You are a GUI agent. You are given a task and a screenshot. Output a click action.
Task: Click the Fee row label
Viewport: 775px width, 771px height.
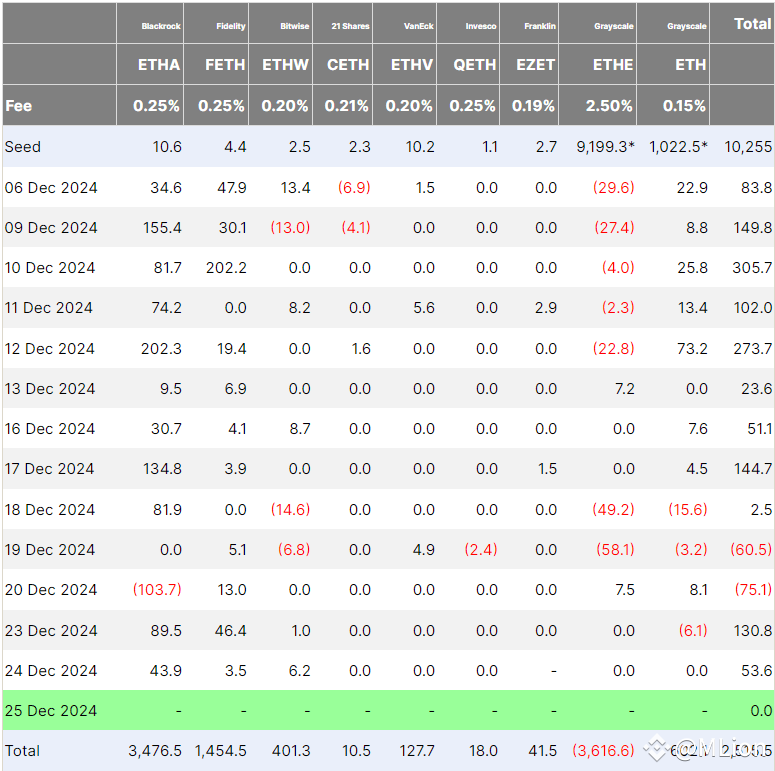tap(19, 106)
